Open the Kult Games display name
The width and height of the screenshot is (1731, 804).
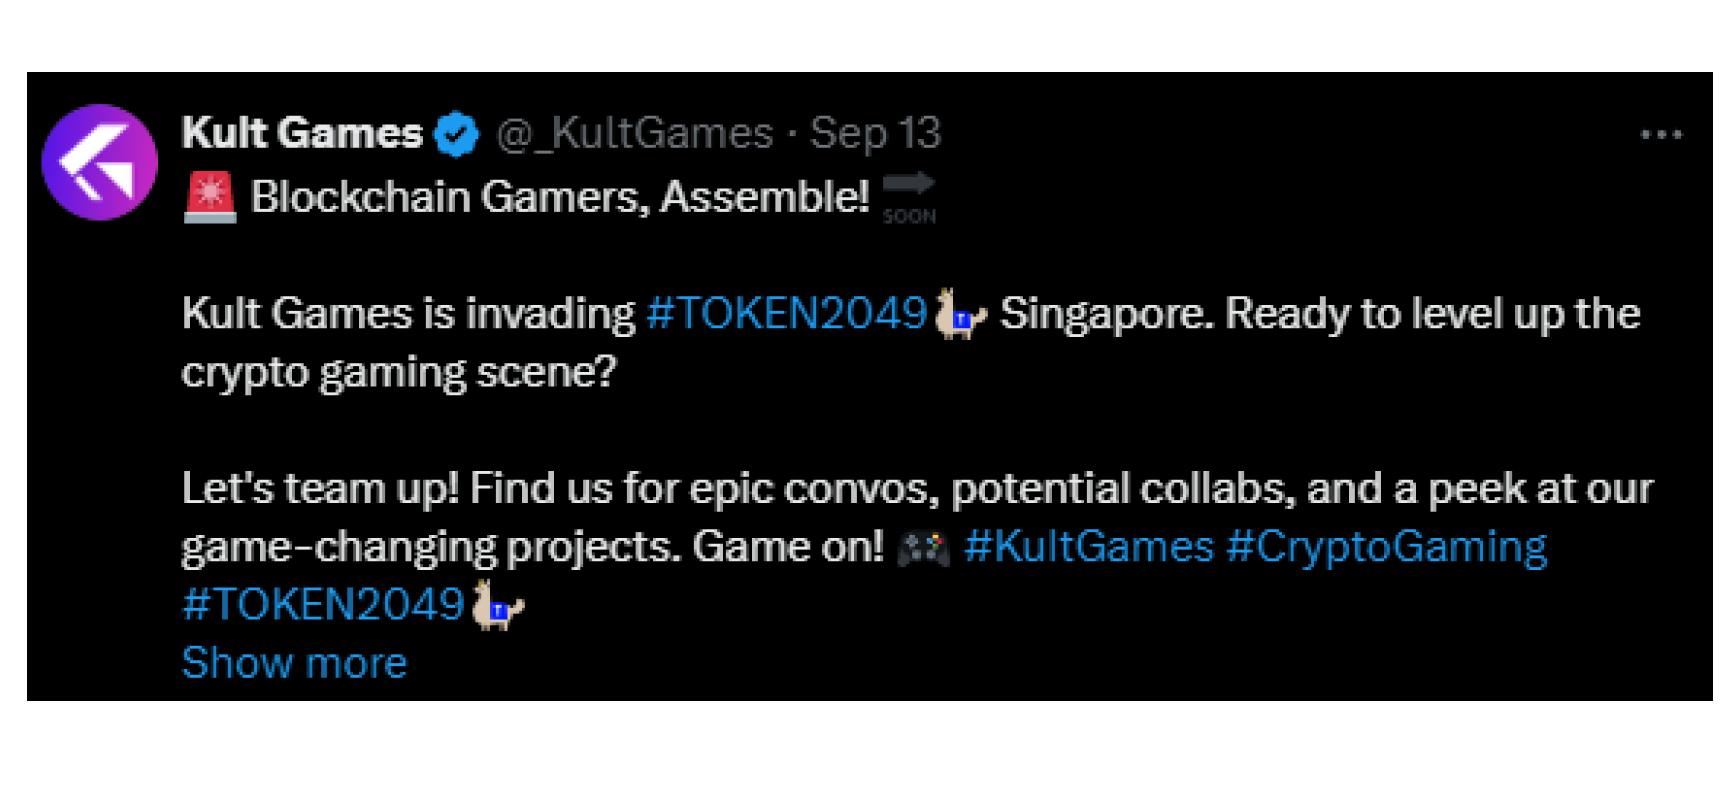[x=302, y=134]
